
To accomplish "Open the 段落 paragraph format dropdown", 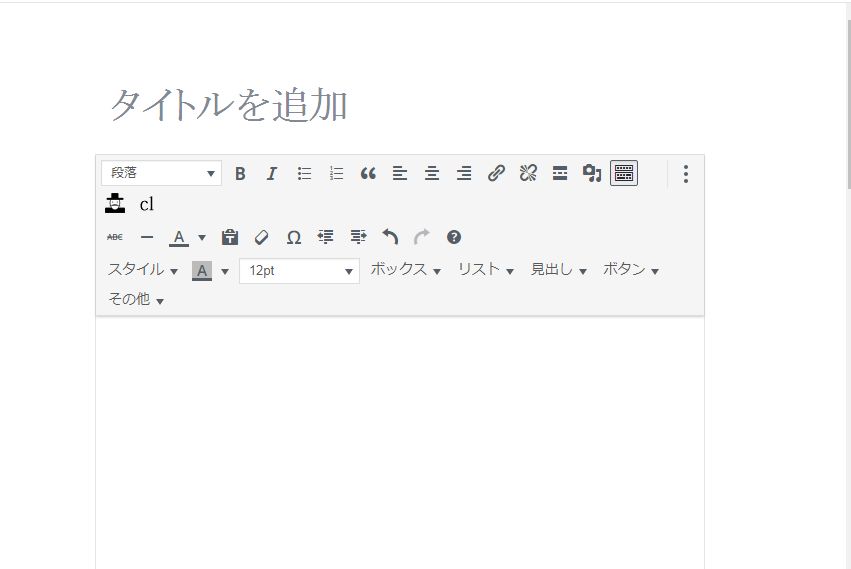I will (x=161, y=173).
